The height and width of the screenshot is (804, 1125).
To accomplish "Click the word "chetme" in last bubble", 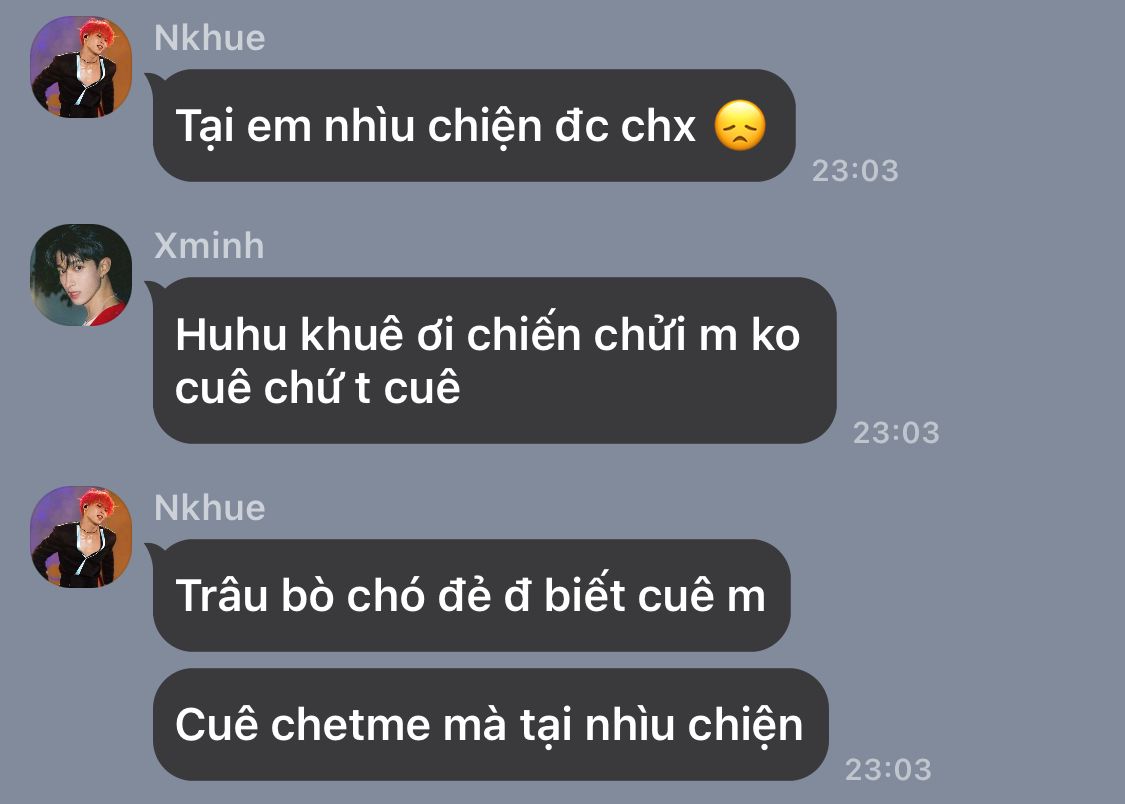I will point(350,724).
